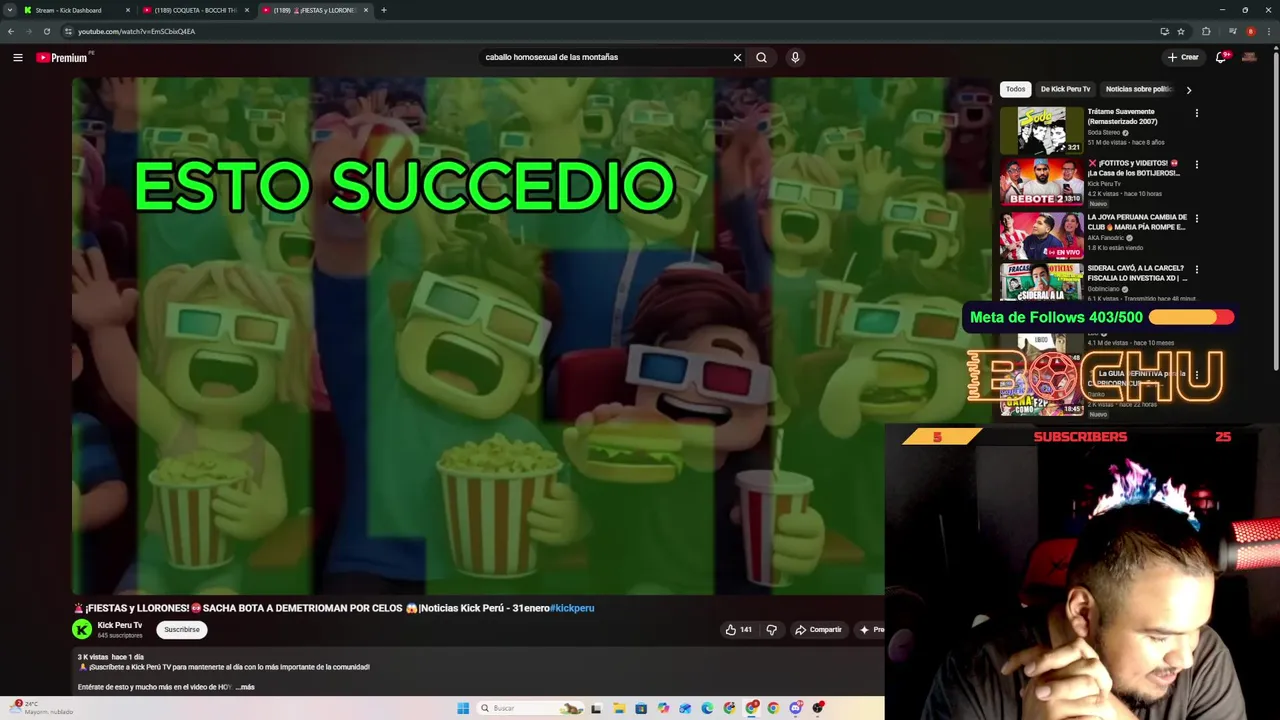The width and height of the screenshot is (1280, 720).
Task: Like the video with thumbs up
Action: click(738, 629)
